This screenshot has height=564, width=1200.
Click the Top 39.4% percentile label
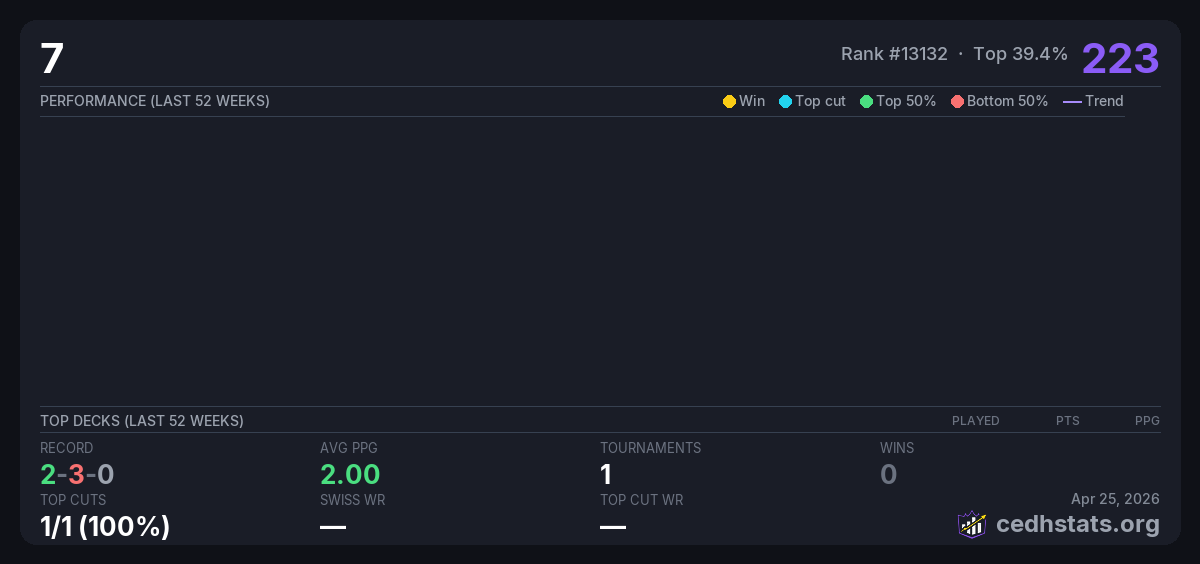point(1020,54)
